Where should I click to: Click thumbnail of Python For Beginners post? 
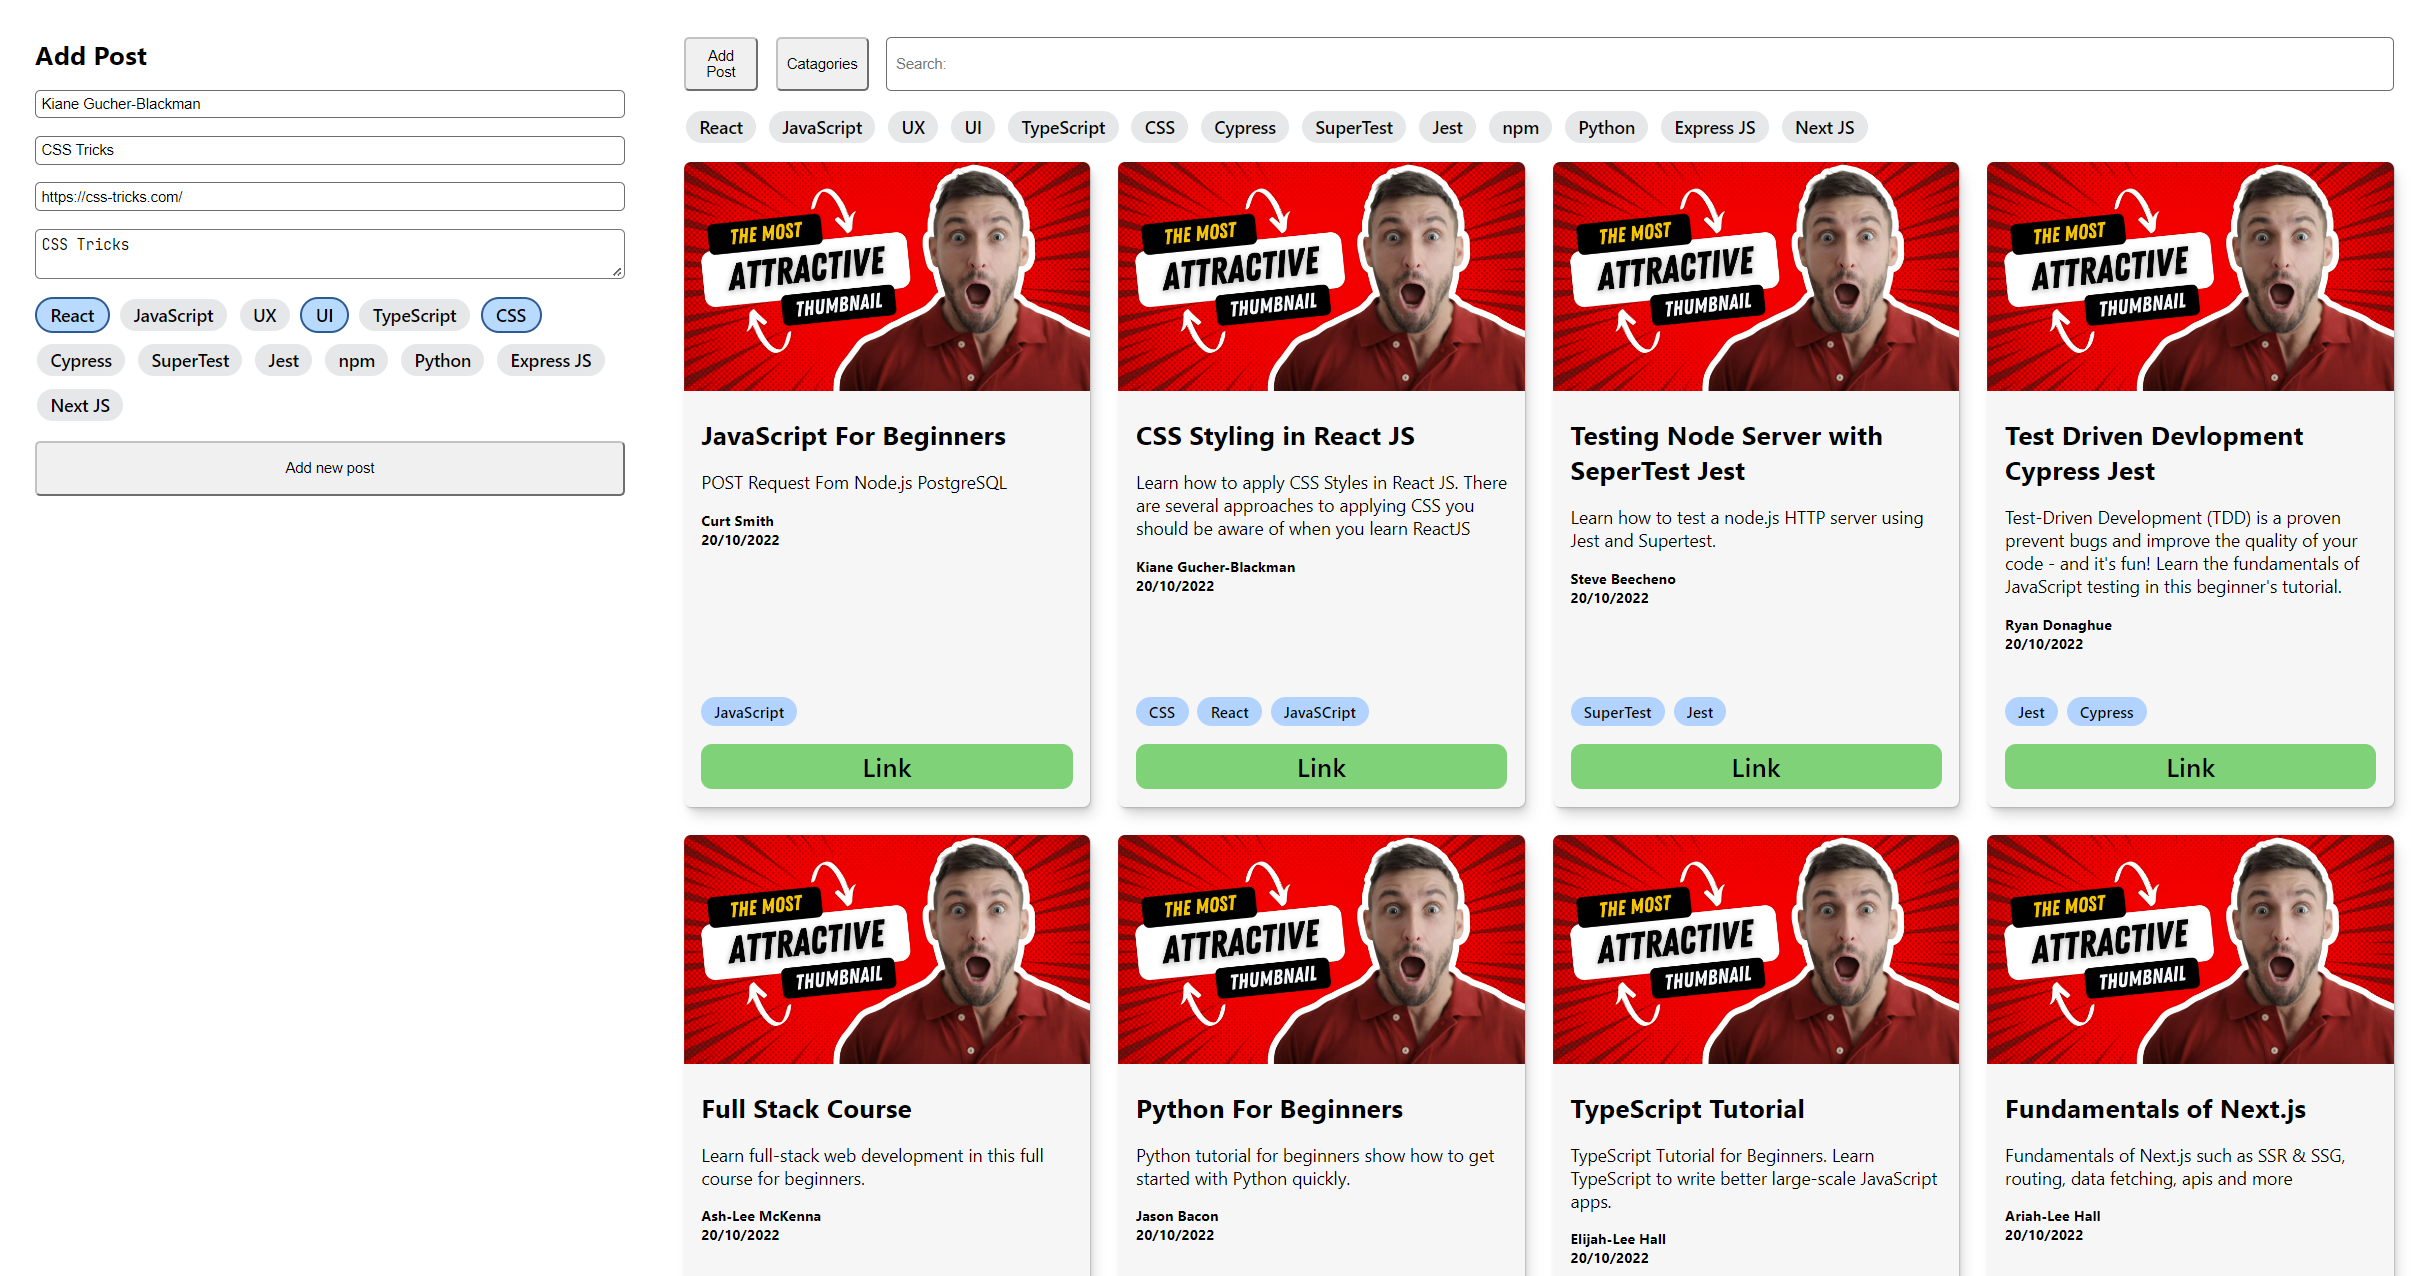pyautogui.click(x=1321, y=949)
